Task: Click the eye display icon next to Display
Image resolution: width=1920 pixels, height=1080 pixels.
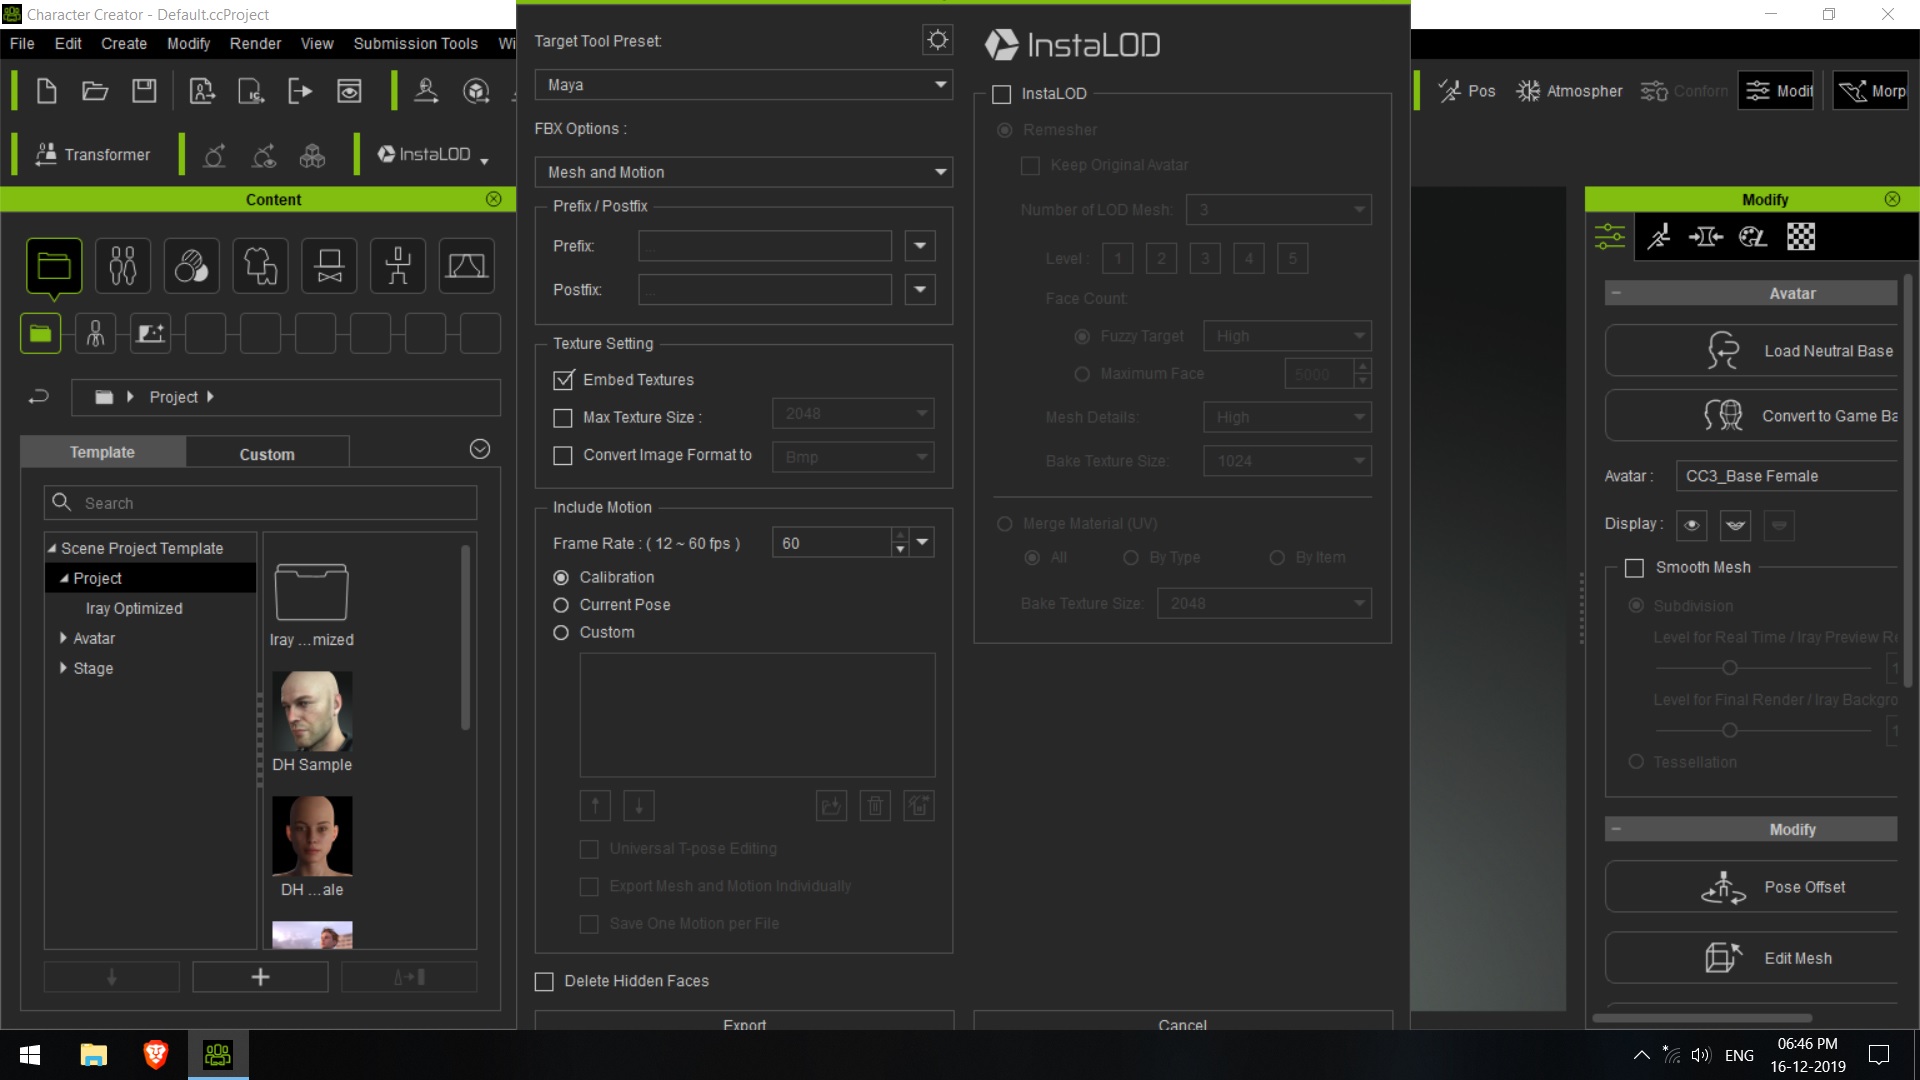Action: (1691, 525)
